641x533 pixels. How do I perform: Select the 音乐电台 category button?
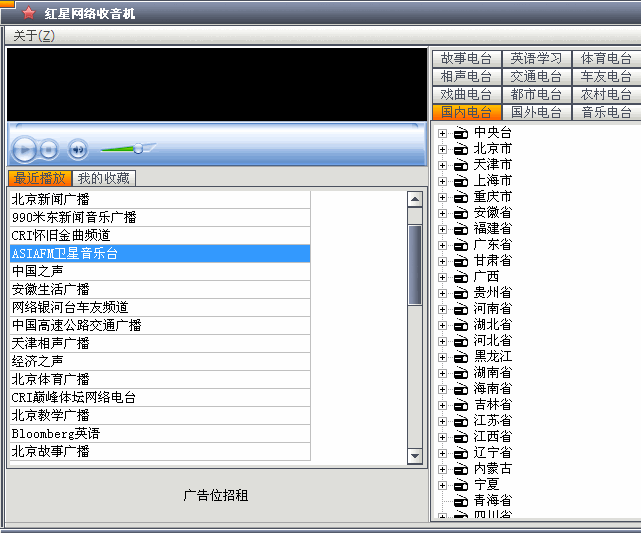(607, 112)
